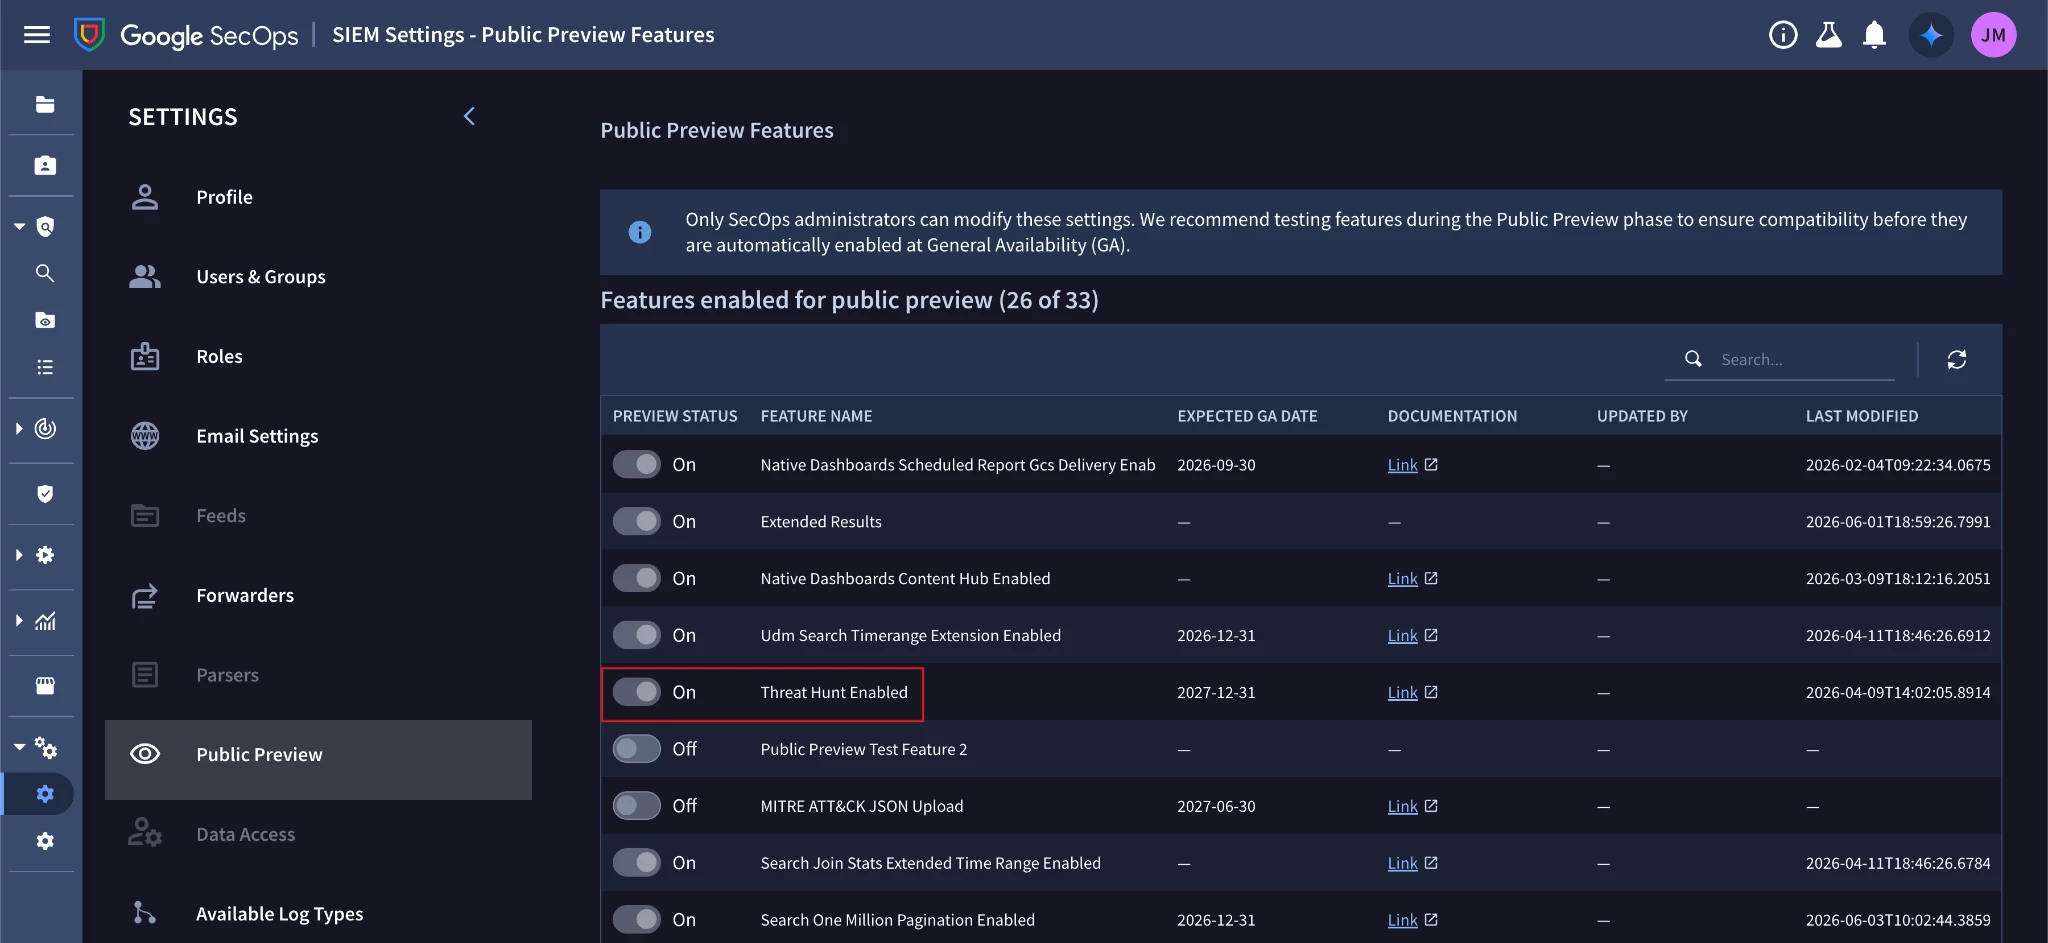Open the list icon in left rail
2048x943 pixels.
click(45, 367)
